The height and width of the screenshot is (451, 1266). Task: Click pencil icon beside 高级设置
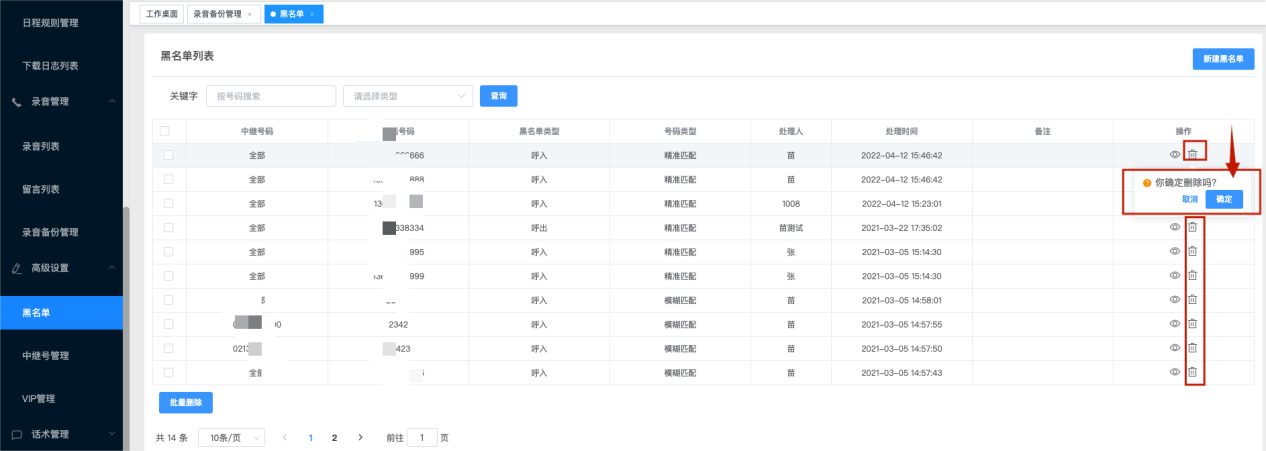coord(17,268)
